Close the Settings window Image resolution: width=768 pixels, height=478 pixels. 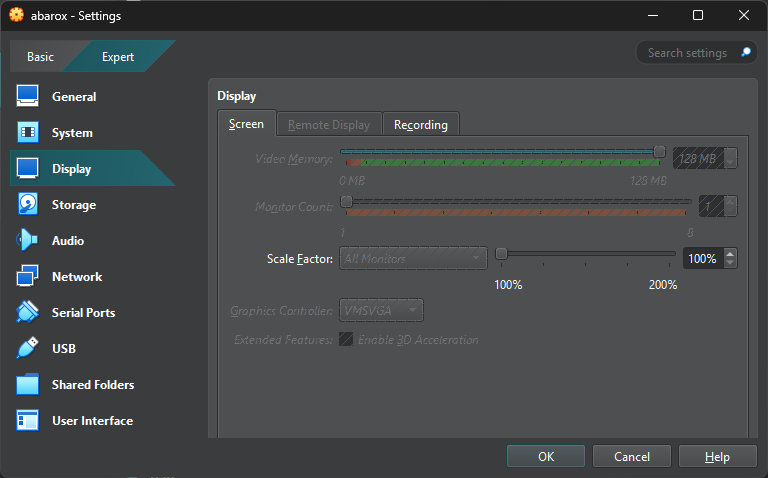pyautogui.click(x=744, y=15)
